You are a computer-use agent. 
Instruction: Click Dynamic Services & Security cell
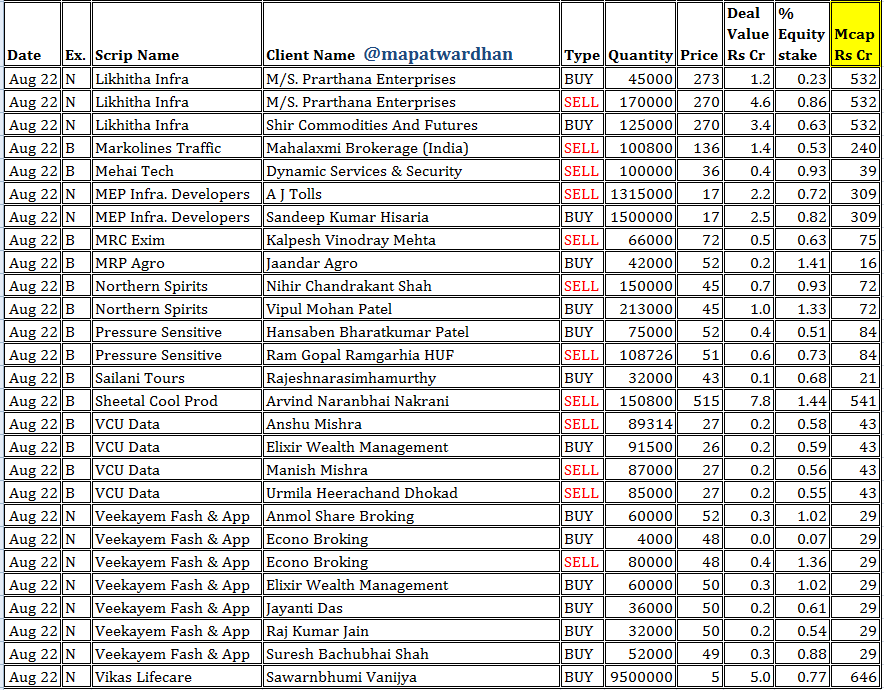[x=411, y=171]
